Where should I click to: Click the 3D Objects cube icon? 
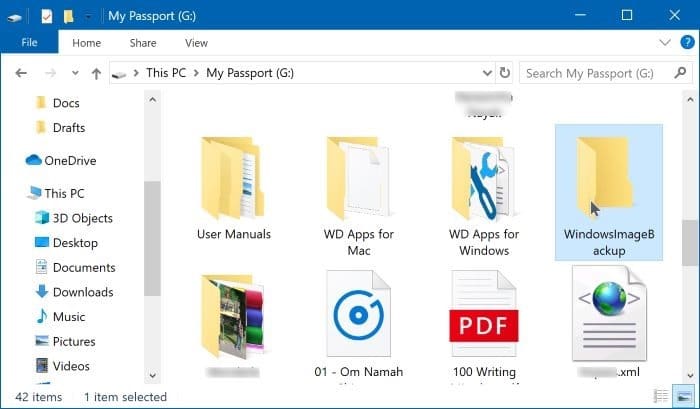pos(42,217)
